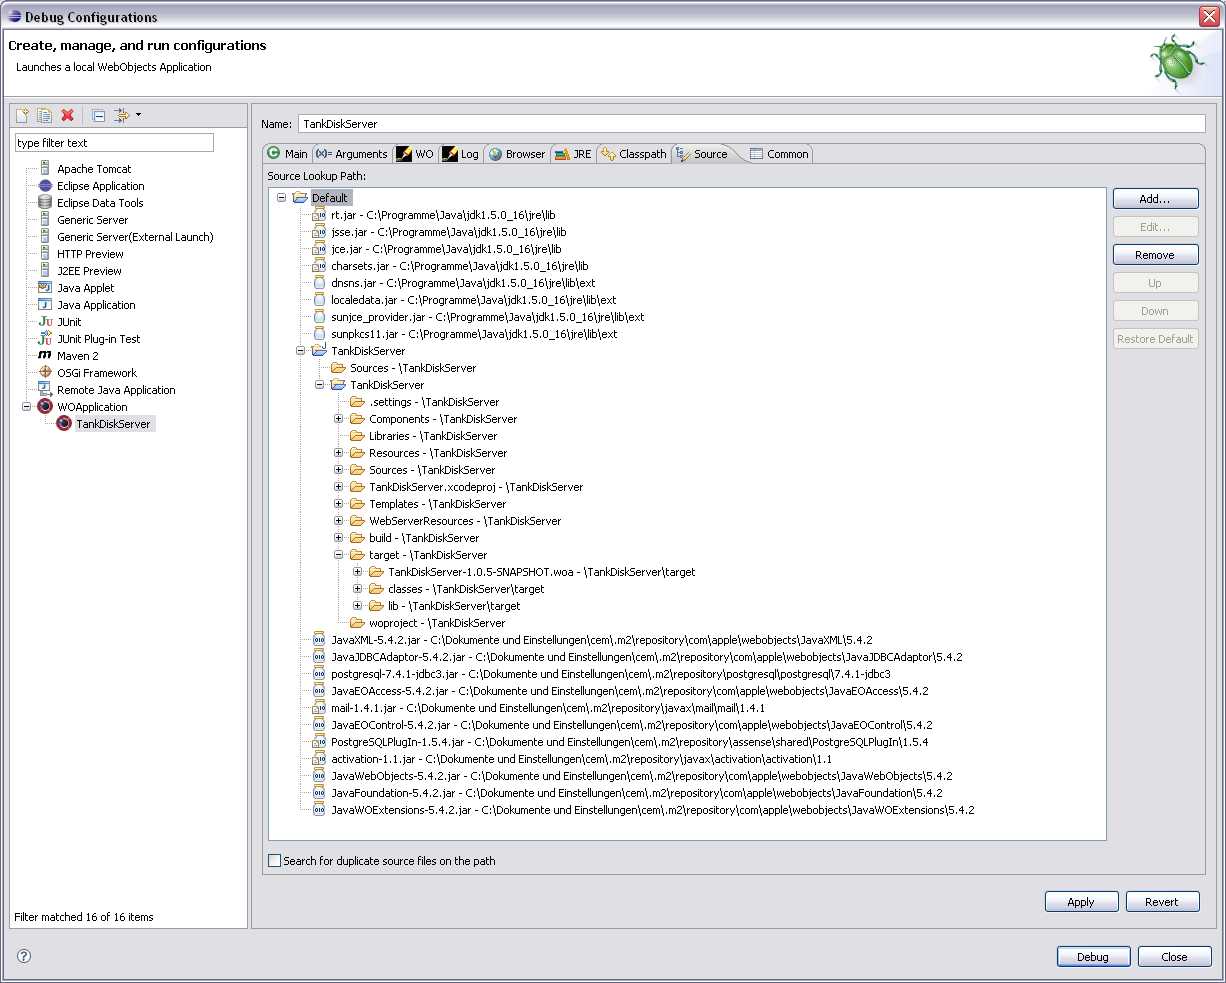Switch to the JRE tab
The image size is (1226, 983).
coord(573,154)
